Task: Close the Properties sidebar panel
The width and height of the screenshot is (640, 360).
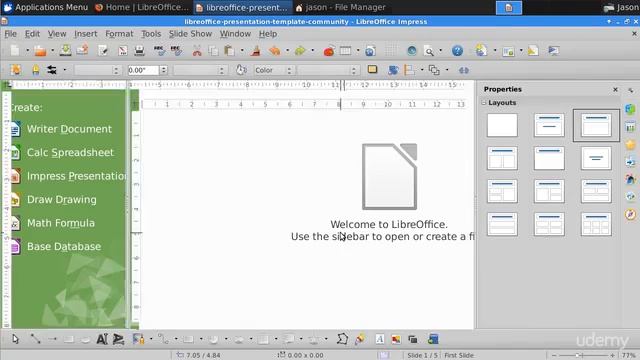Action: click(x=615, y=89)
